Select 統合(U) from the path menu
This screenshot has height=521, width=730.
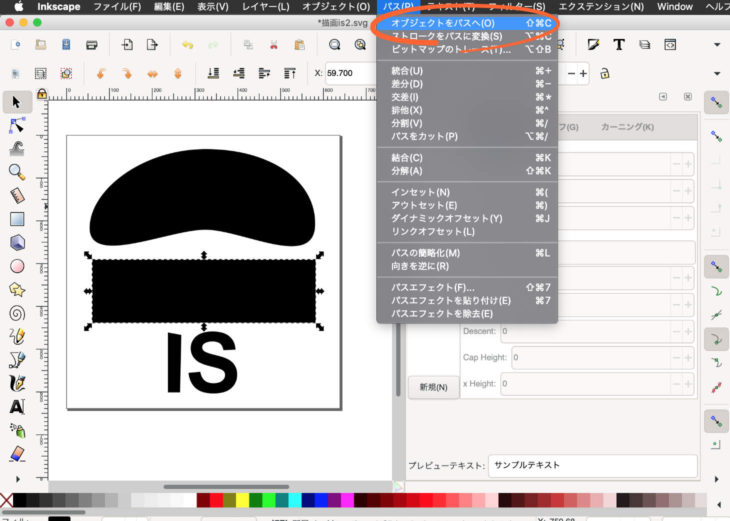[x=407, y=71]
